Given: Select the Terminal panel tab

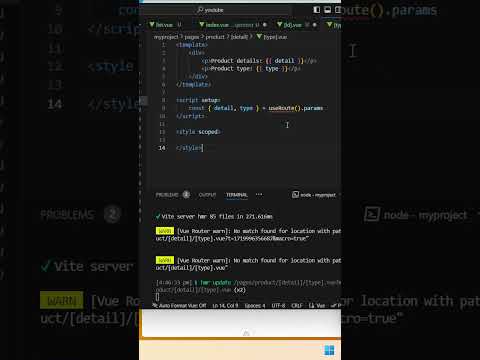Looking at the screenshot, I should (237, 195).
